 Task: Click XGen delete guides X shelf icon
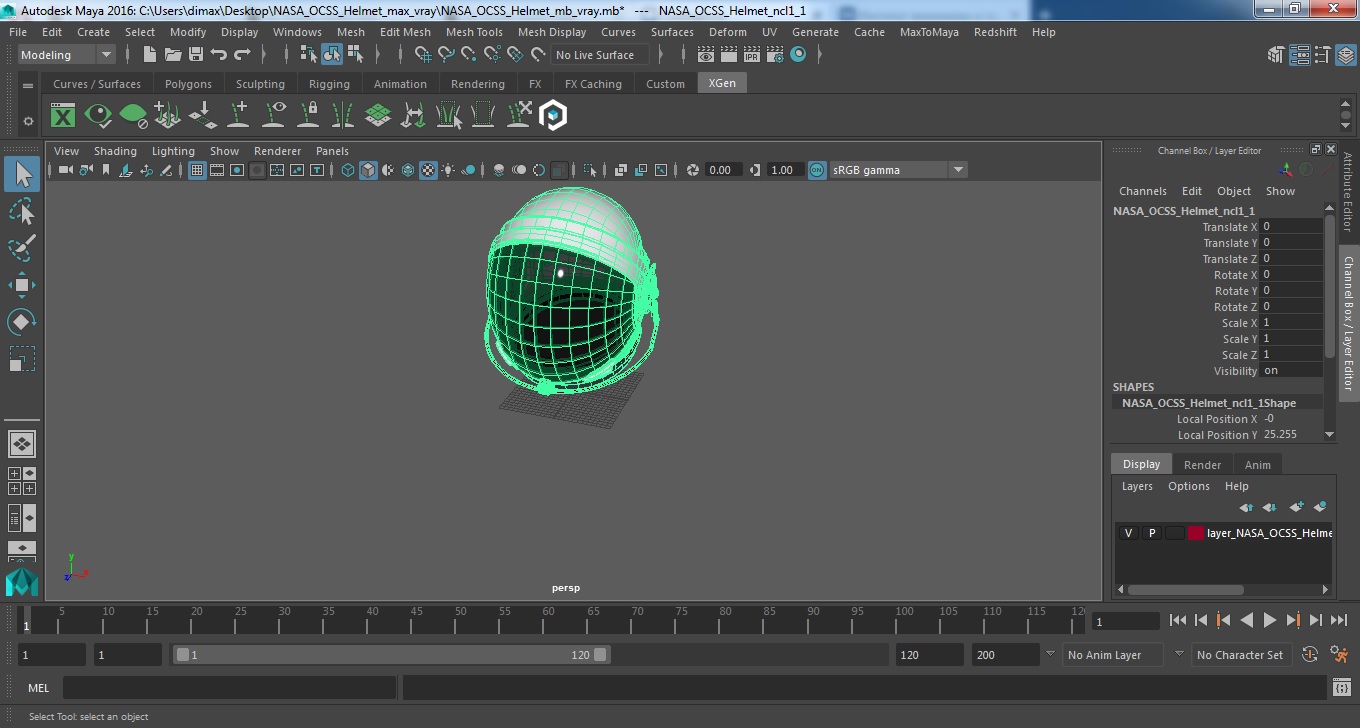tap(518, 116)
